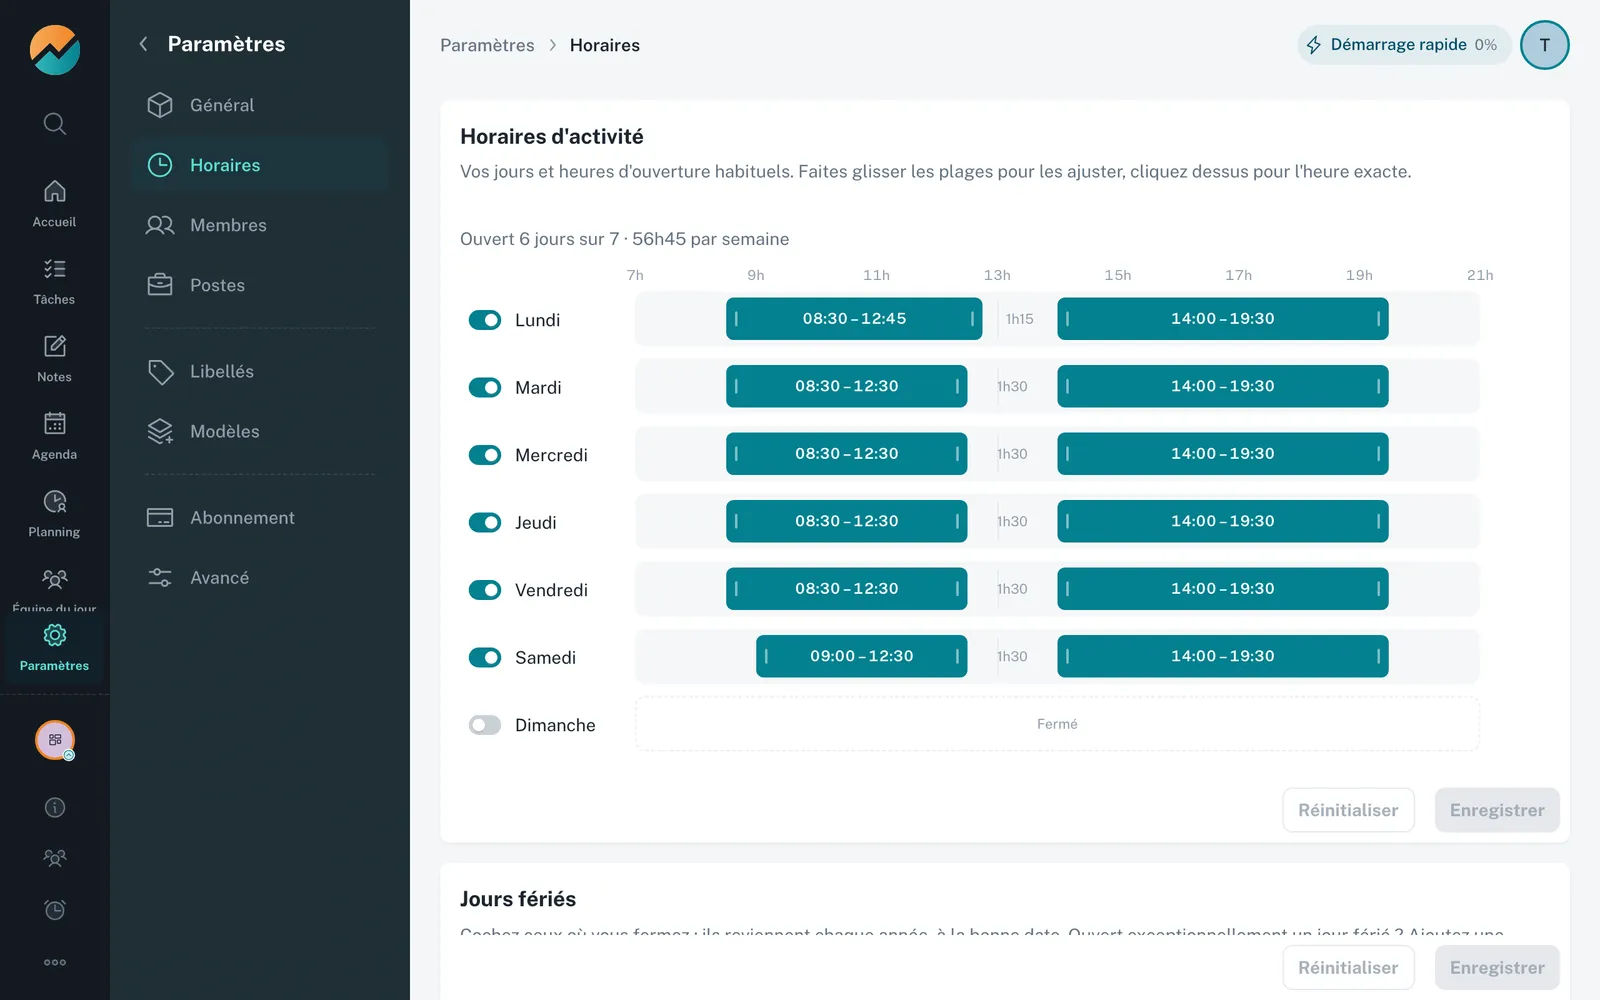
Task: Enable the Dimanche toggle
Action: 485,725
